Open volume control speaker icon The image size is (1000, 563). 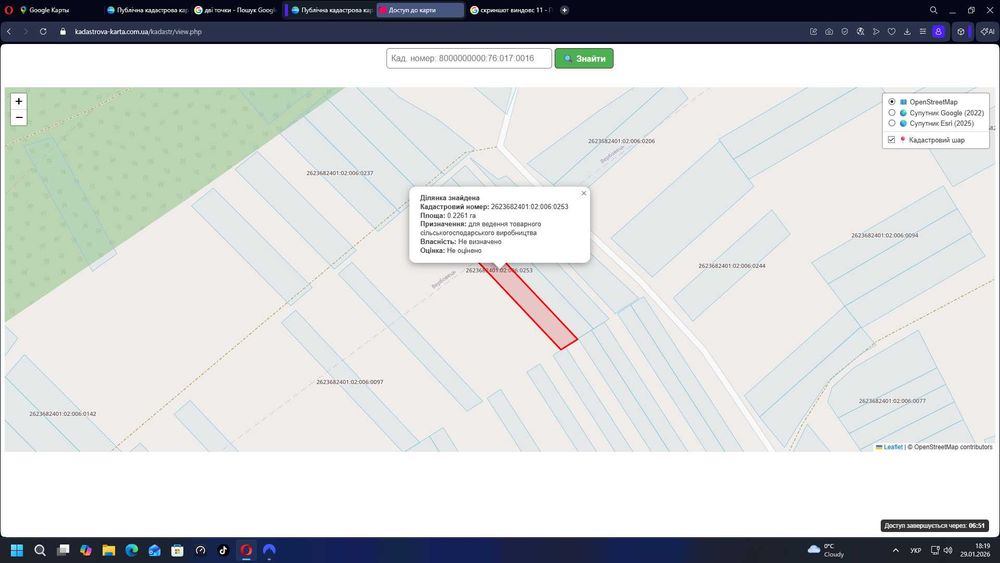click(948, 550)
